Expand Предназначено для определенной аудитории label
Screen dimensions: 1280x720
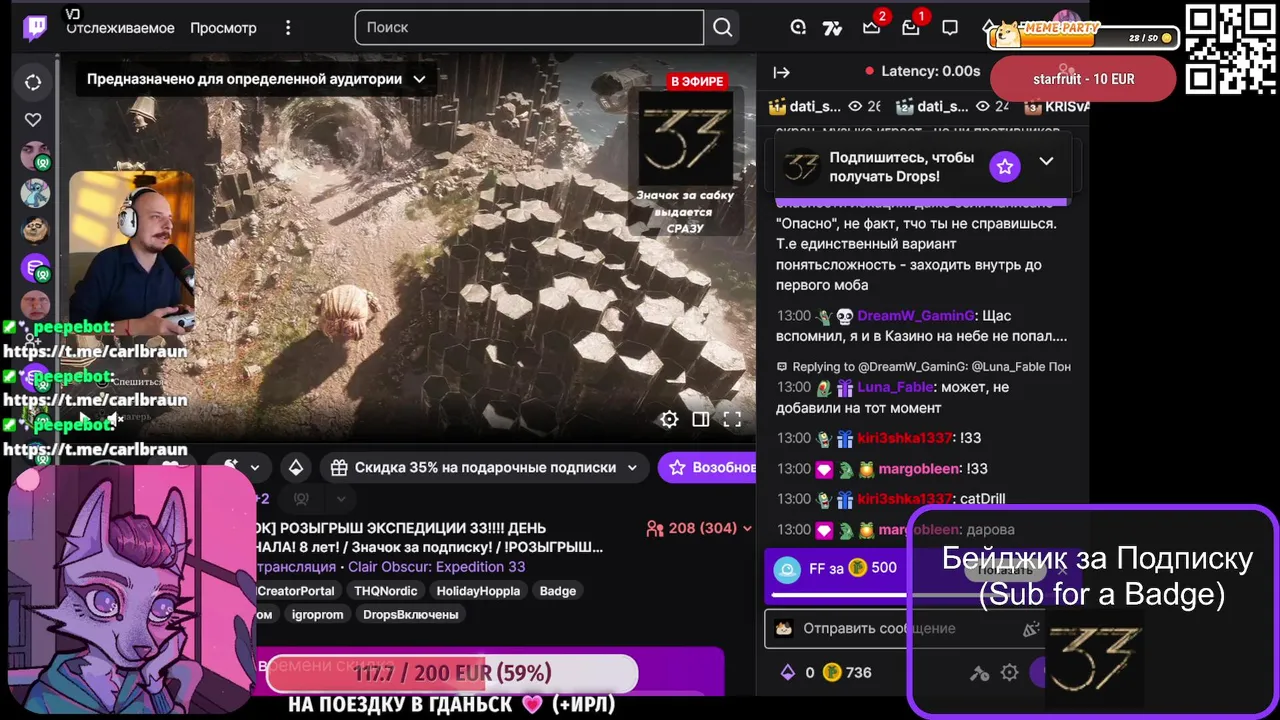256,79
